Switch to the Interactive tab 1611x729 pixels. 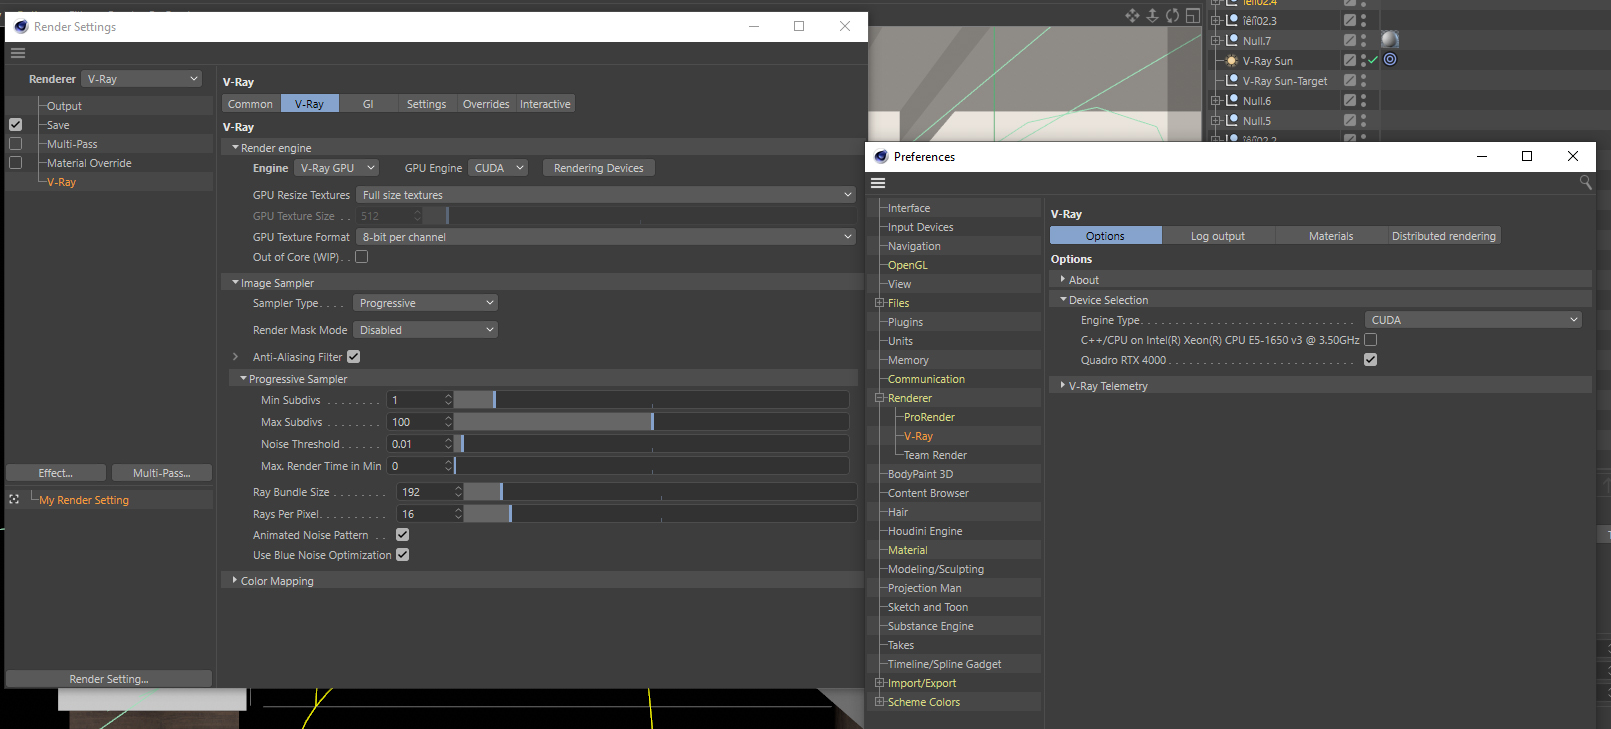(x=545, y=104)
